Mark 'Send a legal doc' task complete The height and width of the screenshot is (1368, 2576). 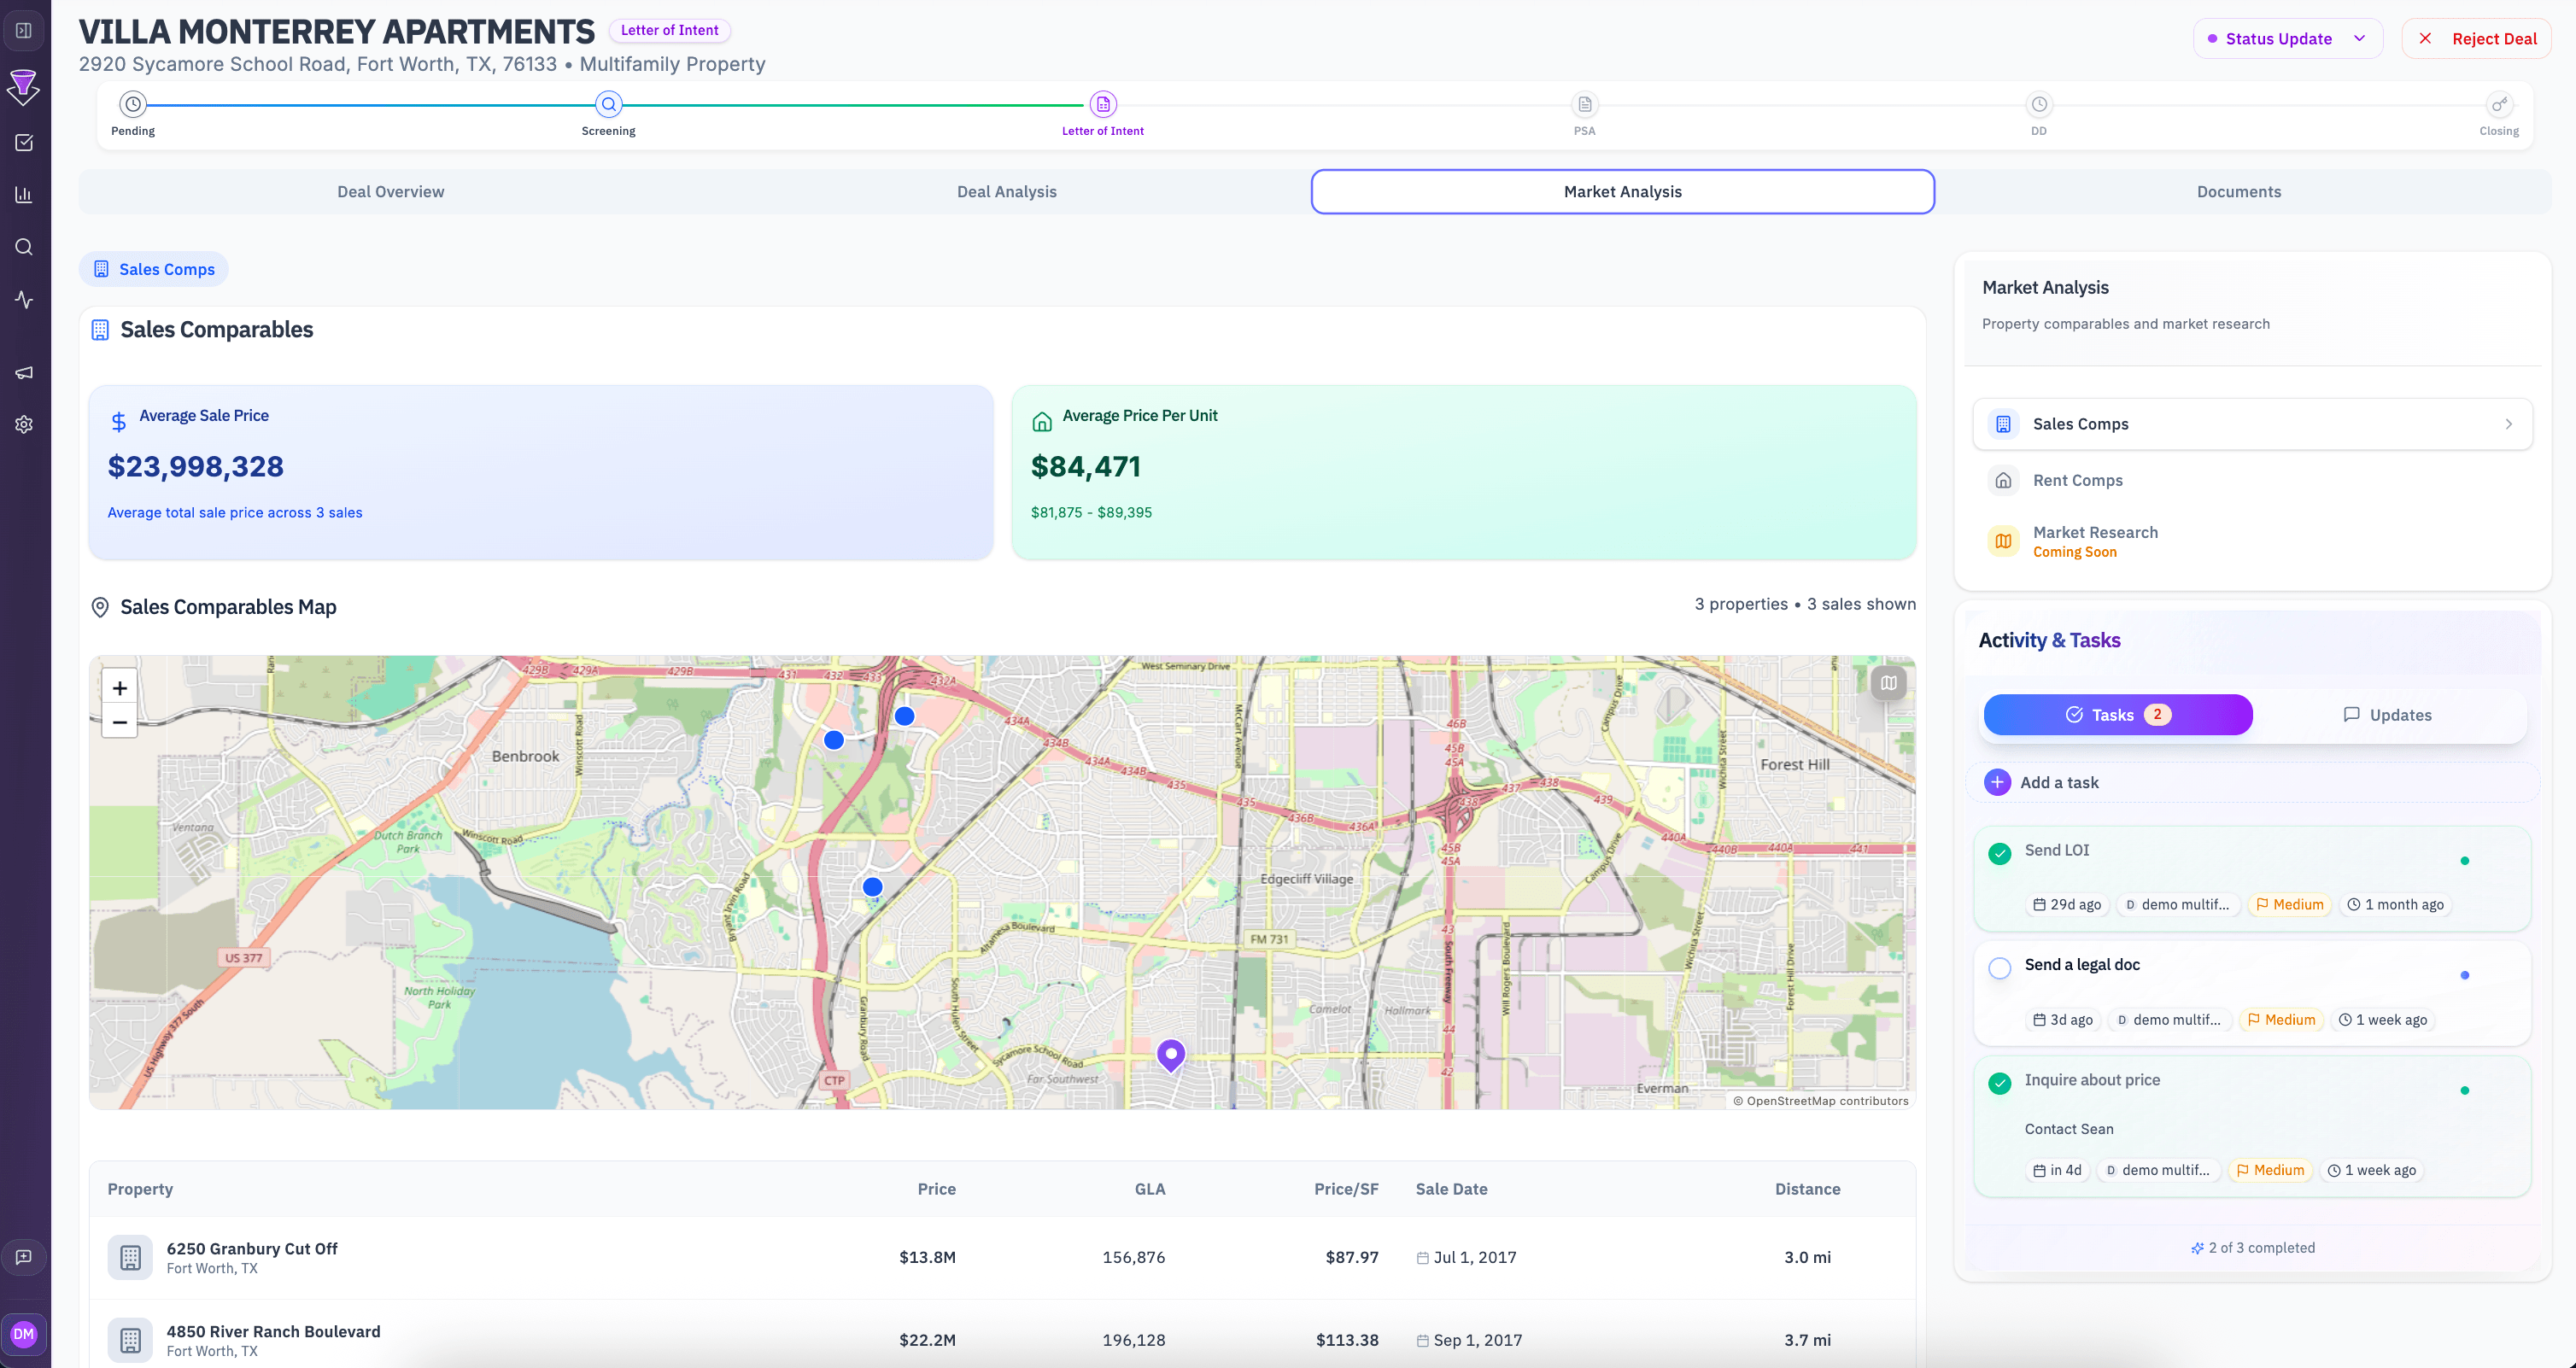[x=2000, y=968]
